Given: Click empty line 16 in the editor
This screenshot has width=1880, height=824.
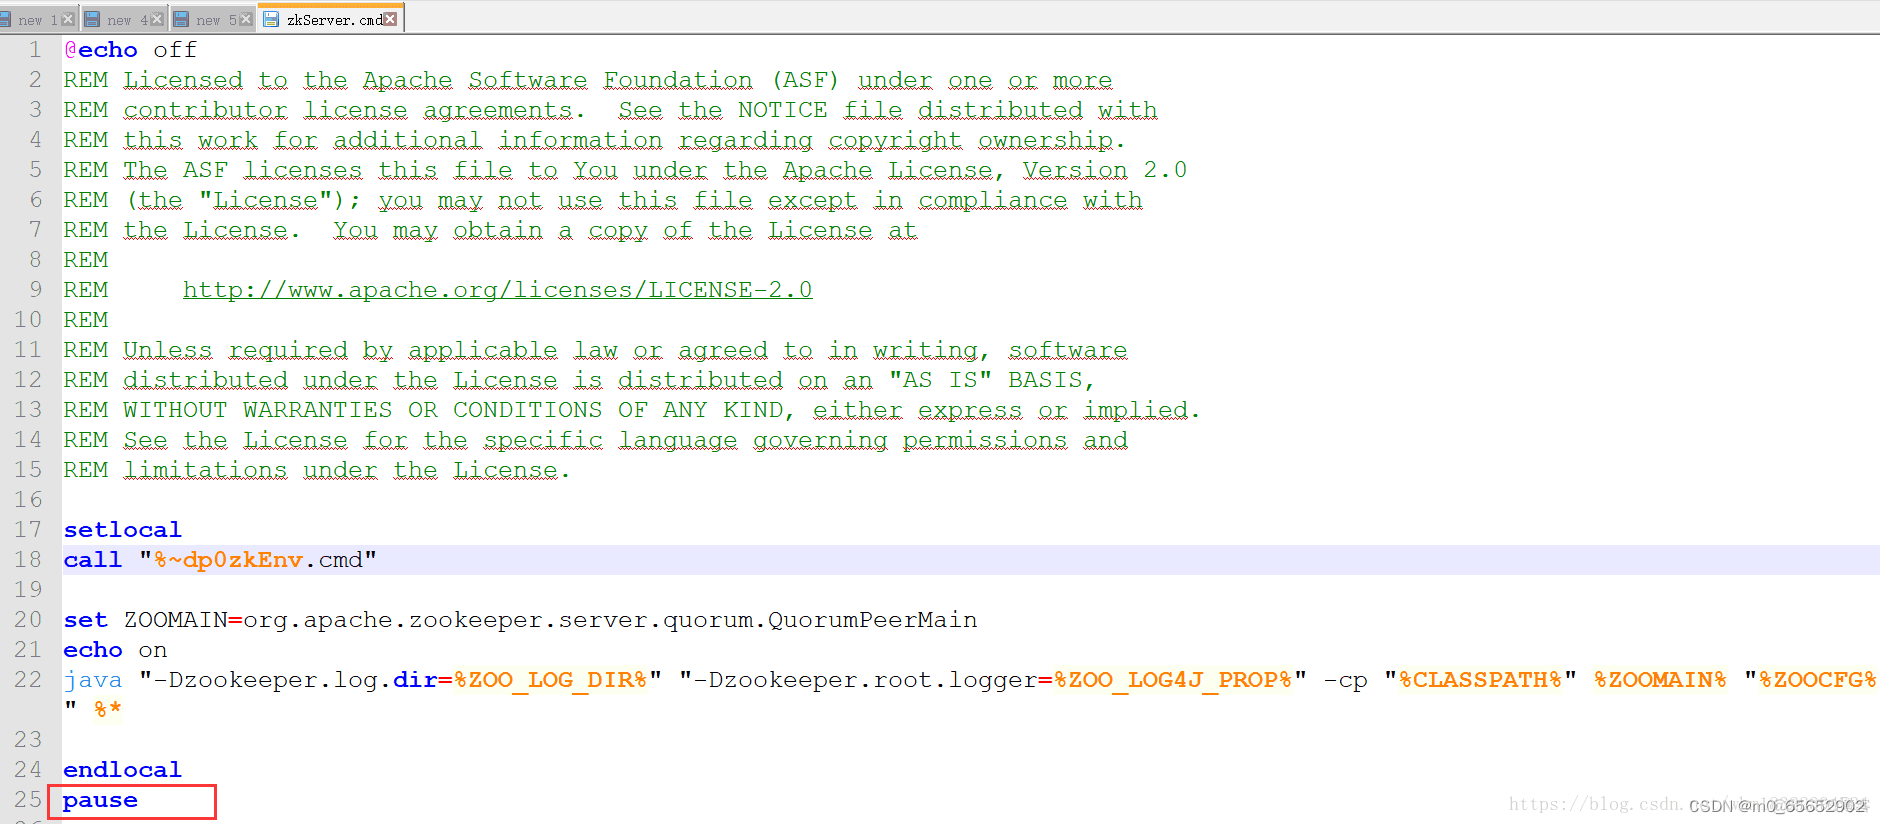Looking at the screenshot, I should (x=970, y=500).
